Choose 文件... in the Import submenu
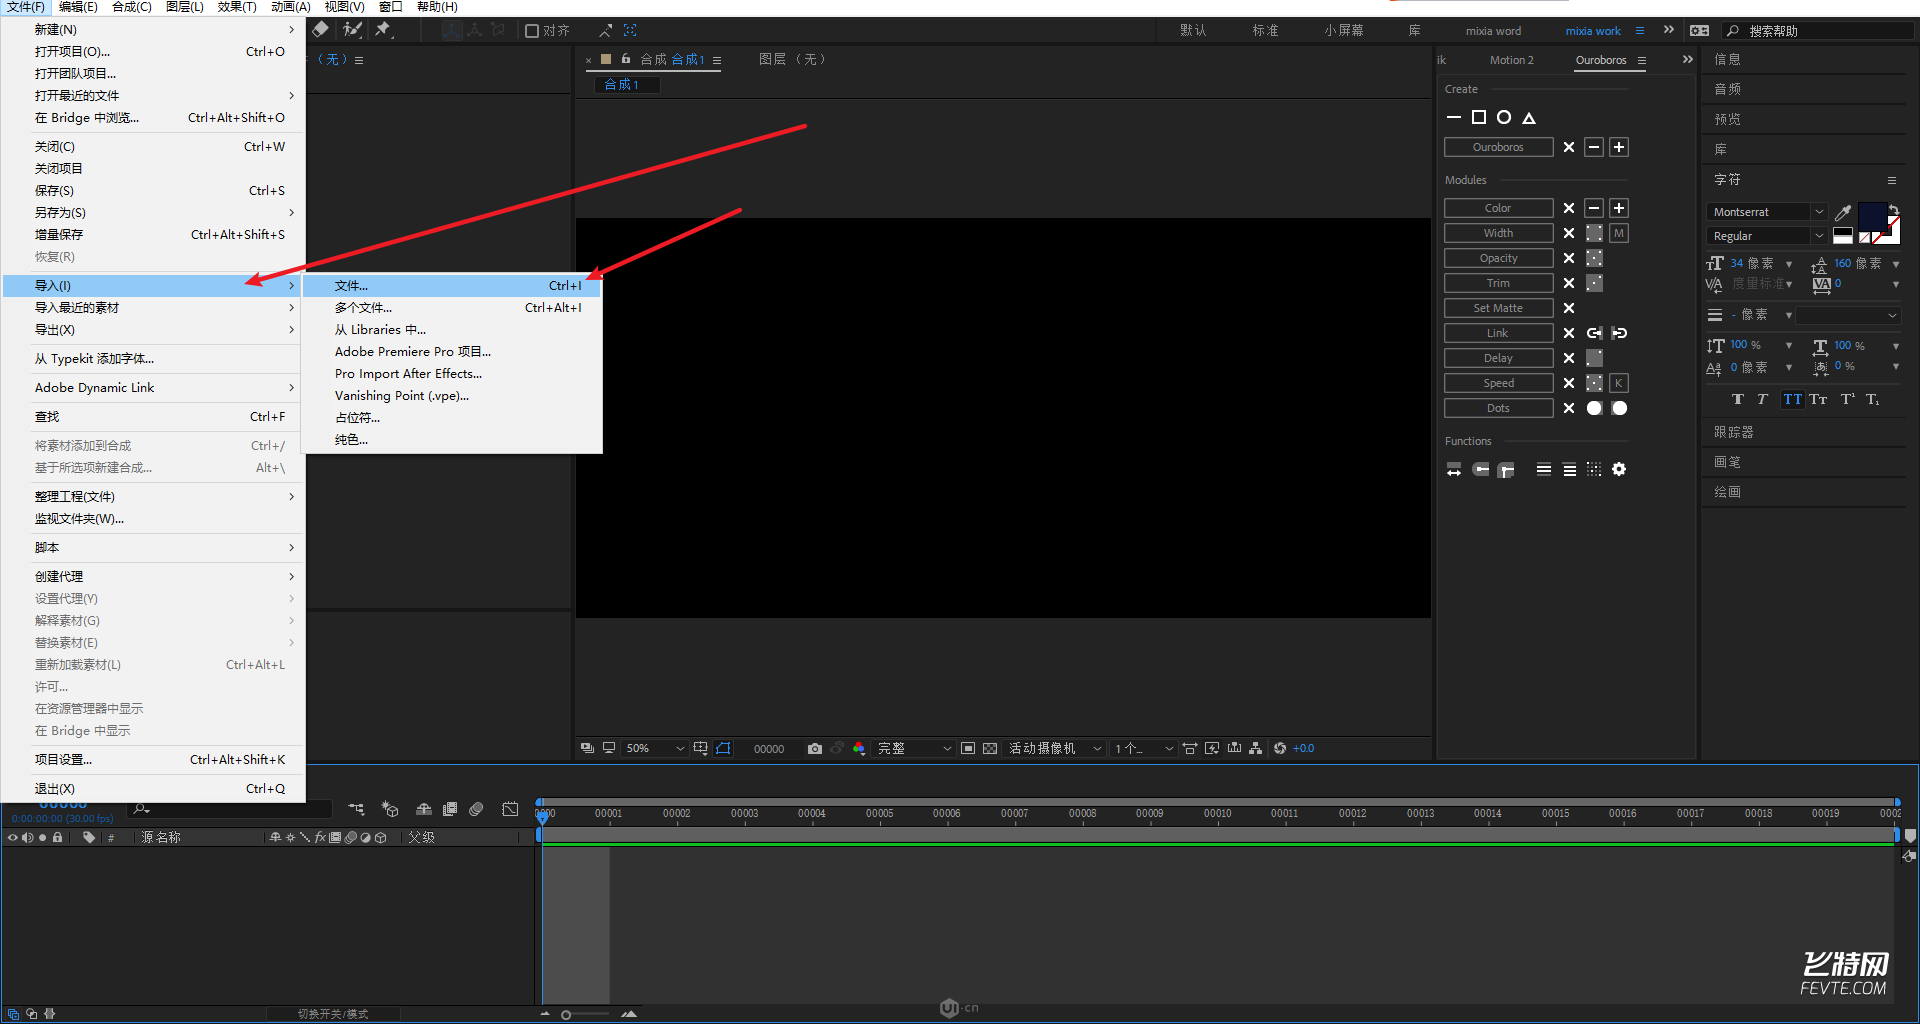Image resolution: width=1920 pixels, height=1024 pixels. 453,286
